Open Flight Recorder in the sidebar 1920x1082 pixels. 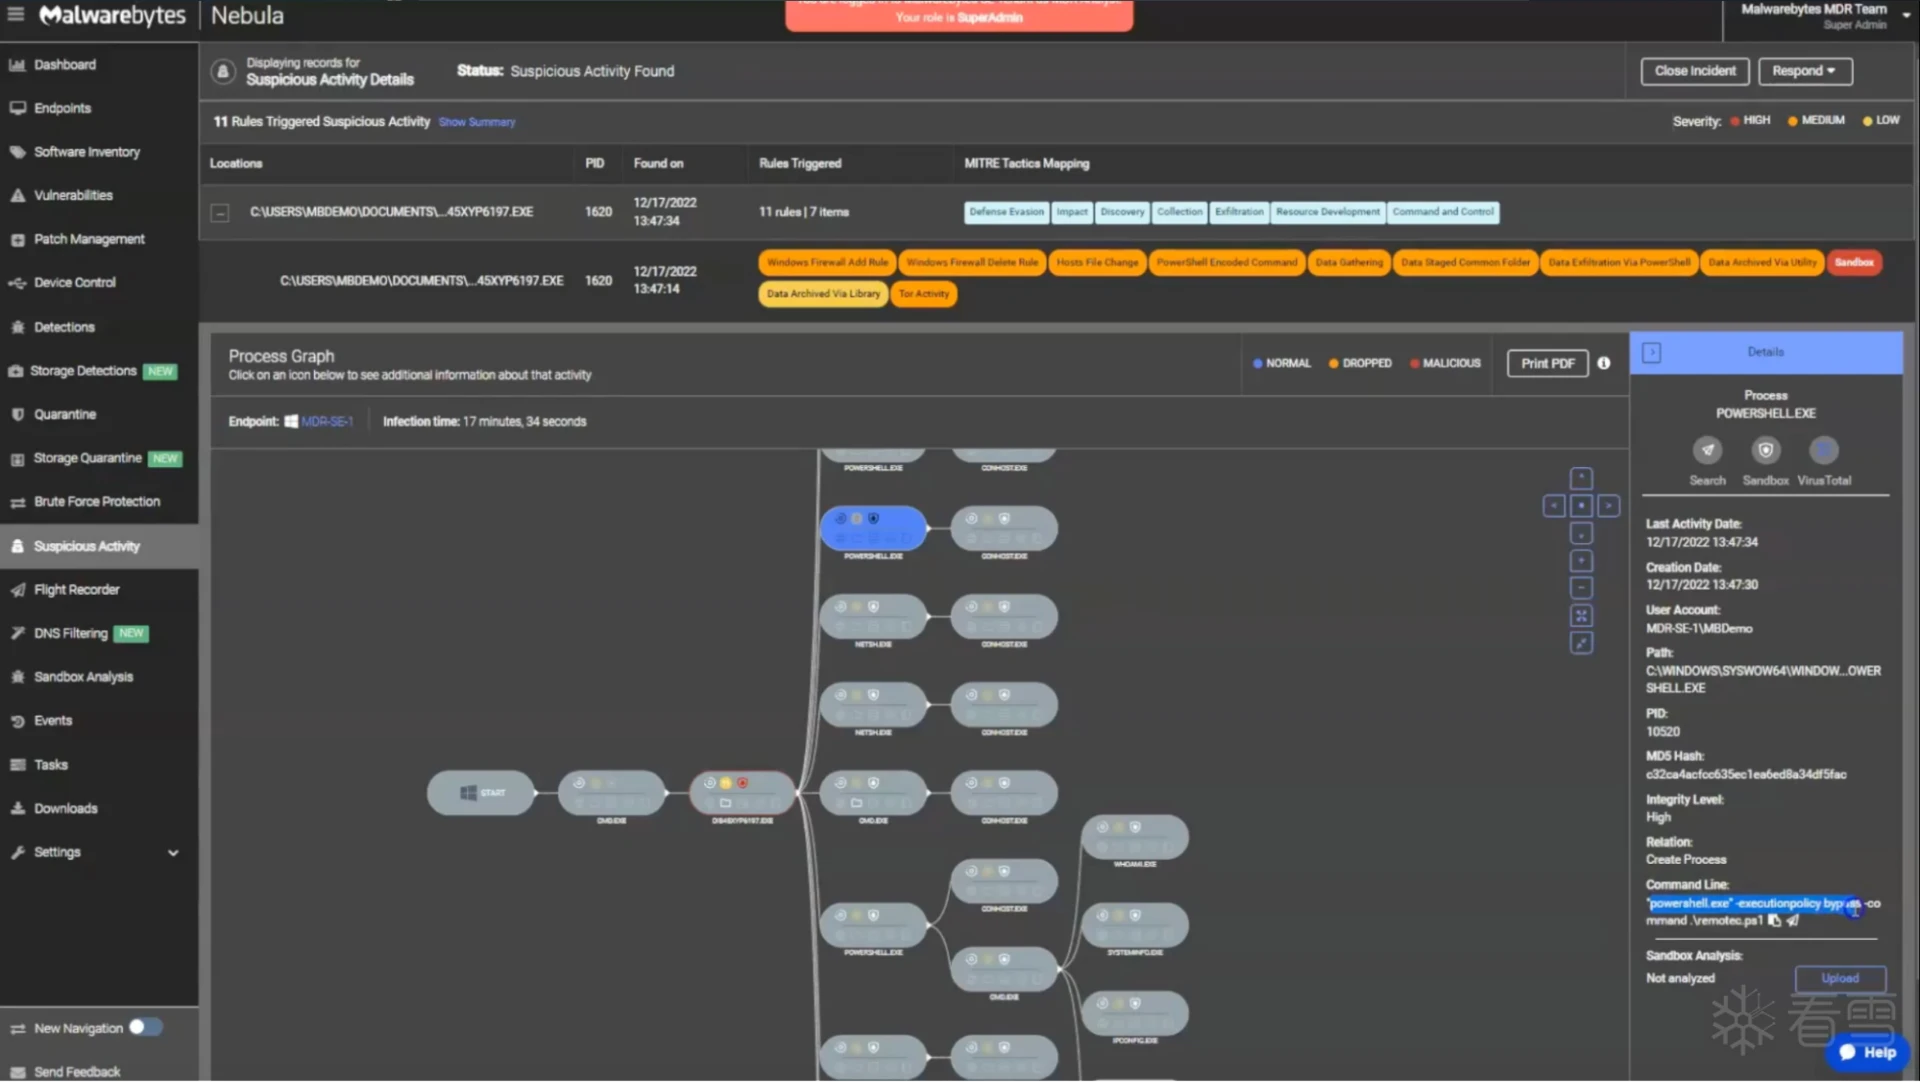coord(76,590)
